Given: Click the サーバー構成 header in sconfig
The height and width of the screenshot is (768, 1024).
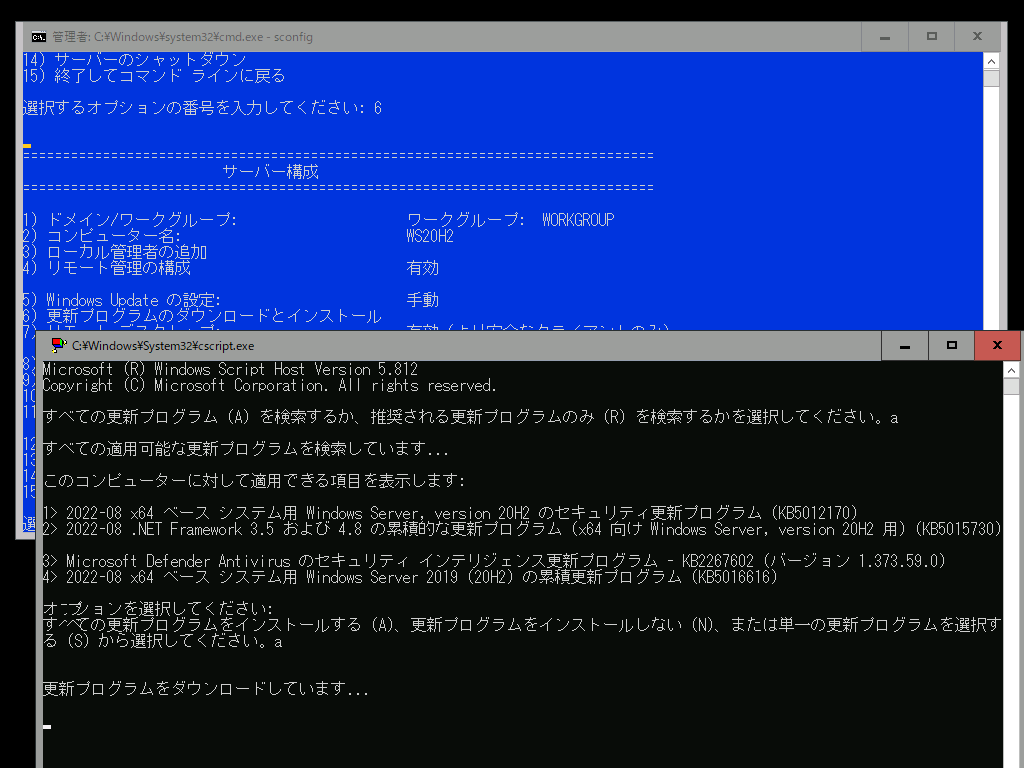Looking at the screenshot, I should coord(270,172).
